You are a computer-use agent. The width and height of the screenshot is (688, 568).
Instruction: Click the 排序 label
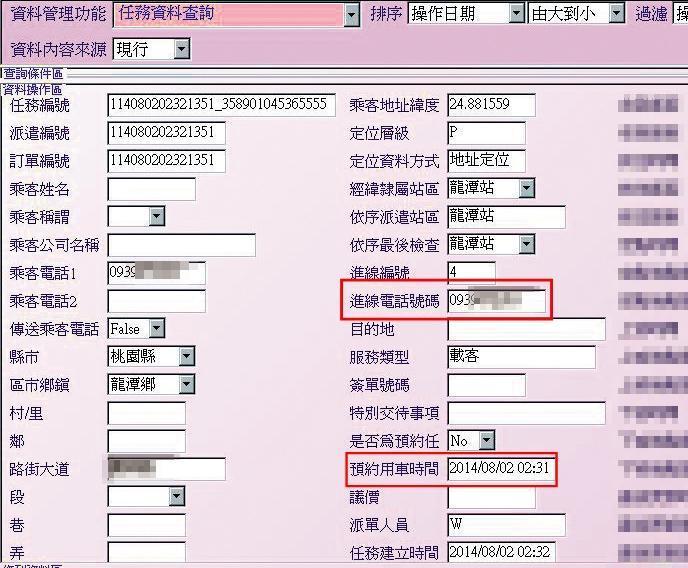pos(386,14)
